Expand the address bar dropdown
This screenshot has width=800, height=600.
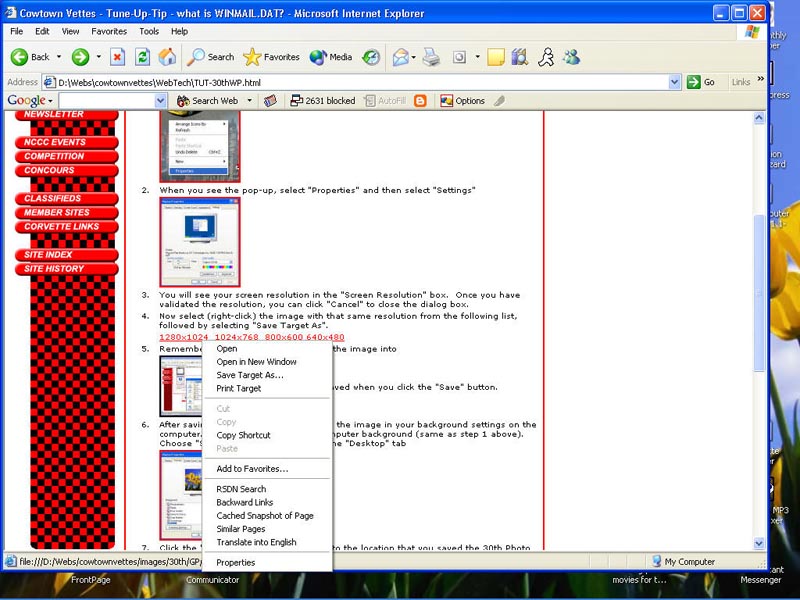pos(675,82)
